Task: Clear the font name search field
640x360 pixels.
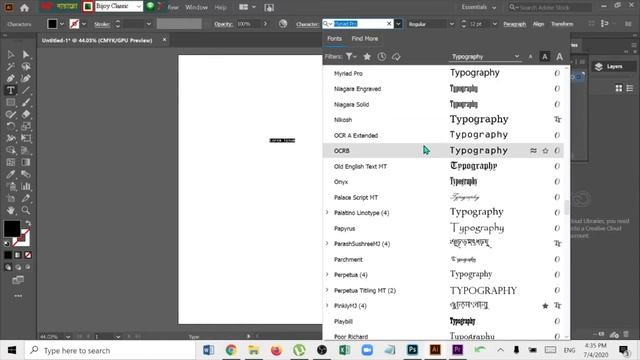Action: [x=389, y=24]
